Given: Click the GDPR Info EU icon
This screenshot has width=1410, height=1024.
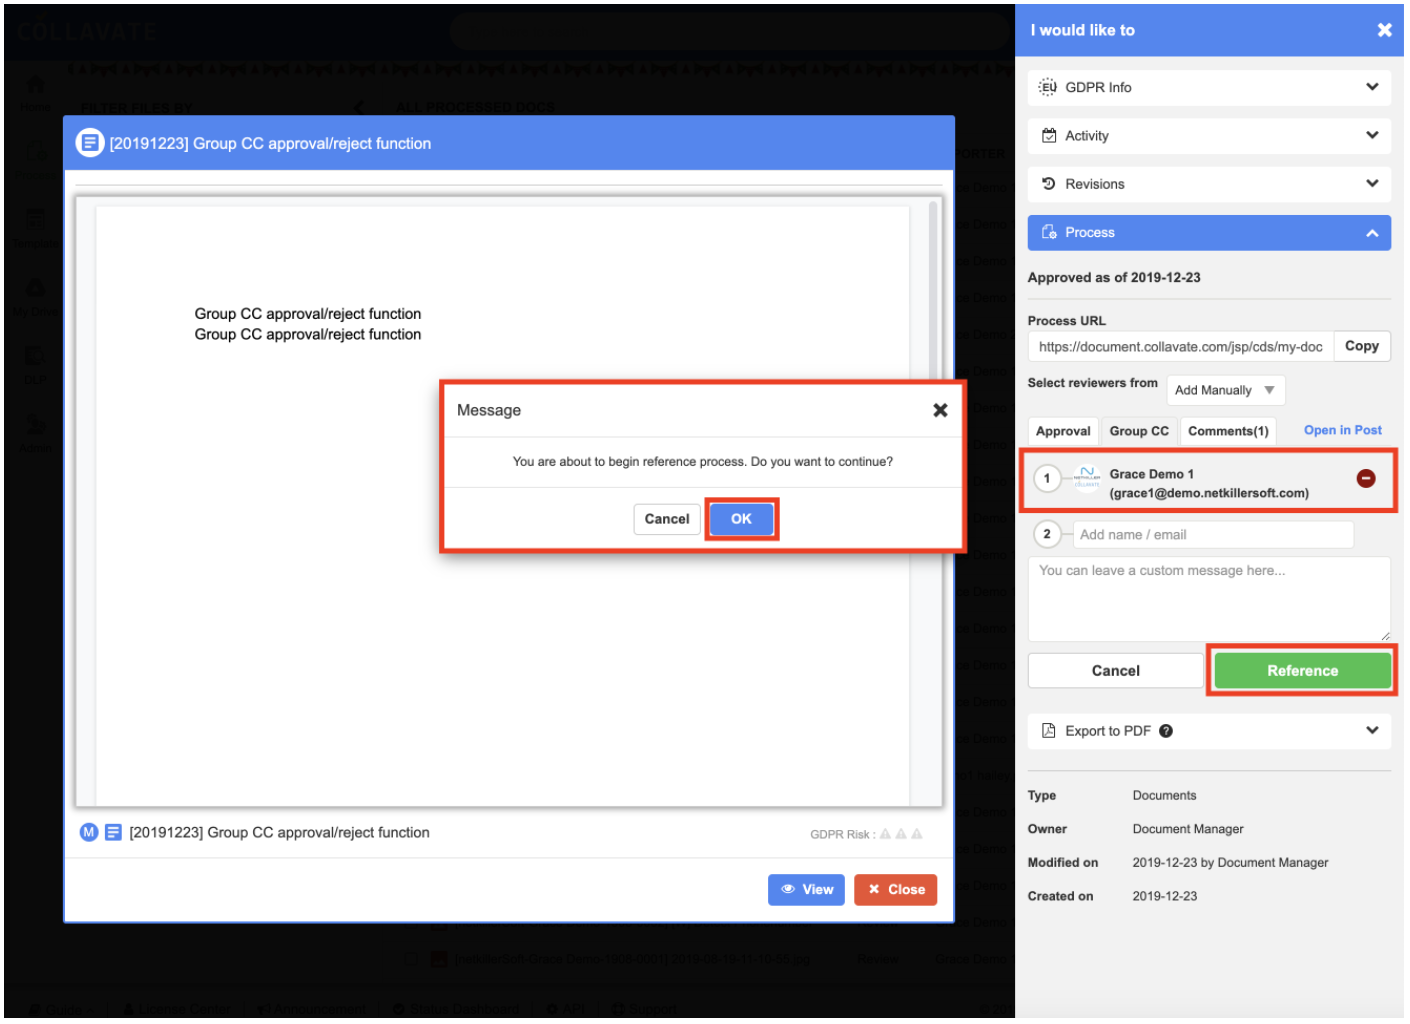Looking at the screenshot, I should [1048, 87].
